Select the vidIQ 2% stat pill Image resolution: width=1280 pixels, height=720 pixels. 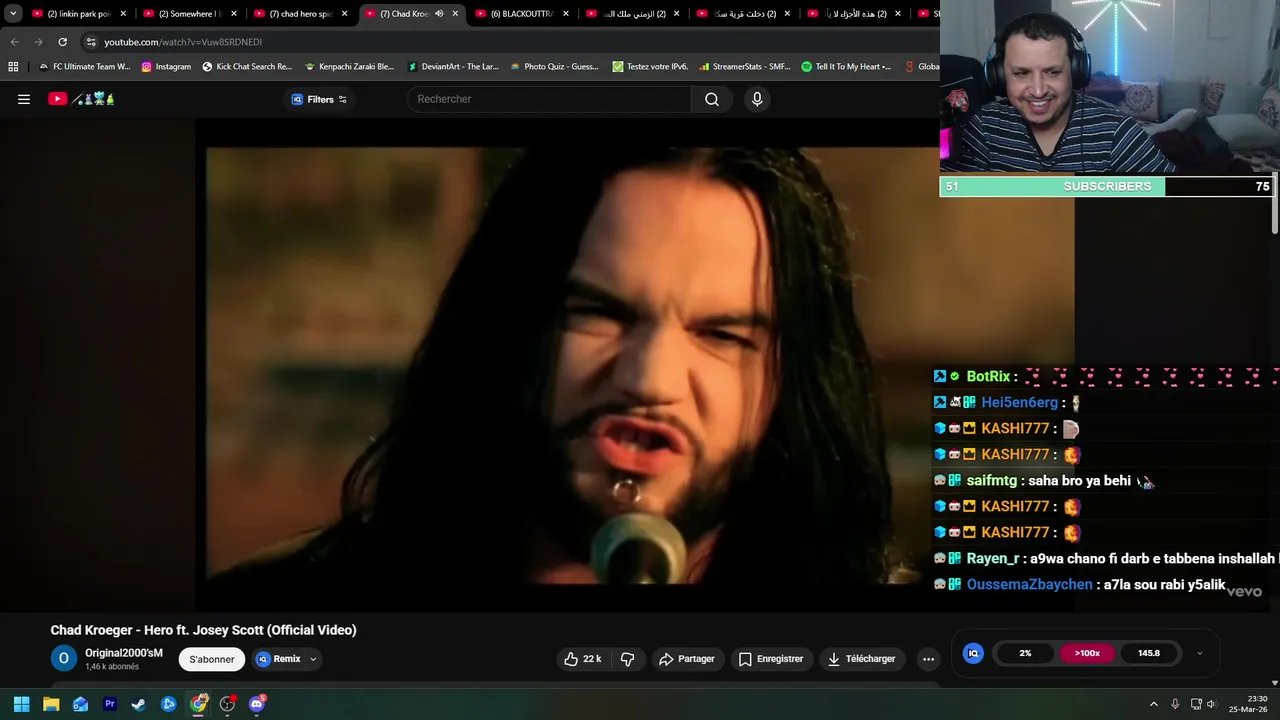pyautogui.click(x=1025, y=653)
